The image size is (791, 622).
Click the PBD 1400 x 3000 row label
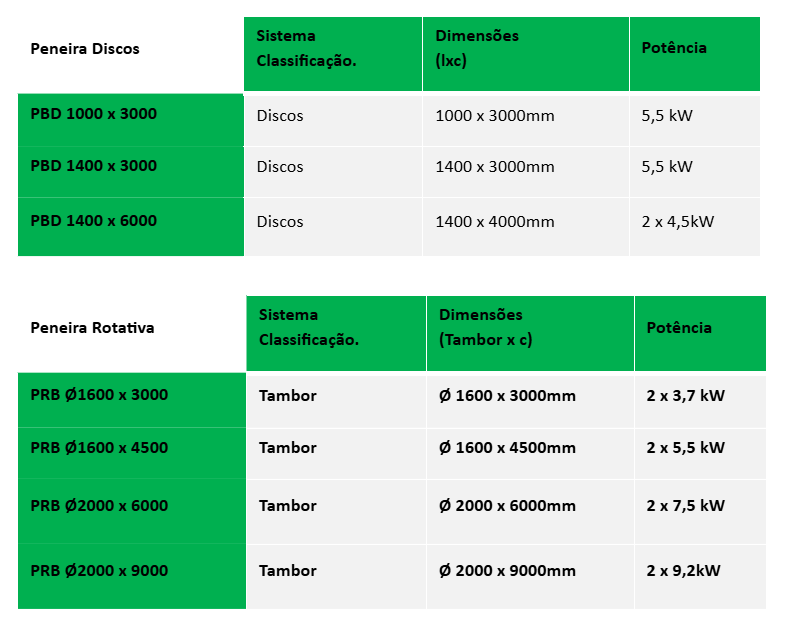pos(94,166)
